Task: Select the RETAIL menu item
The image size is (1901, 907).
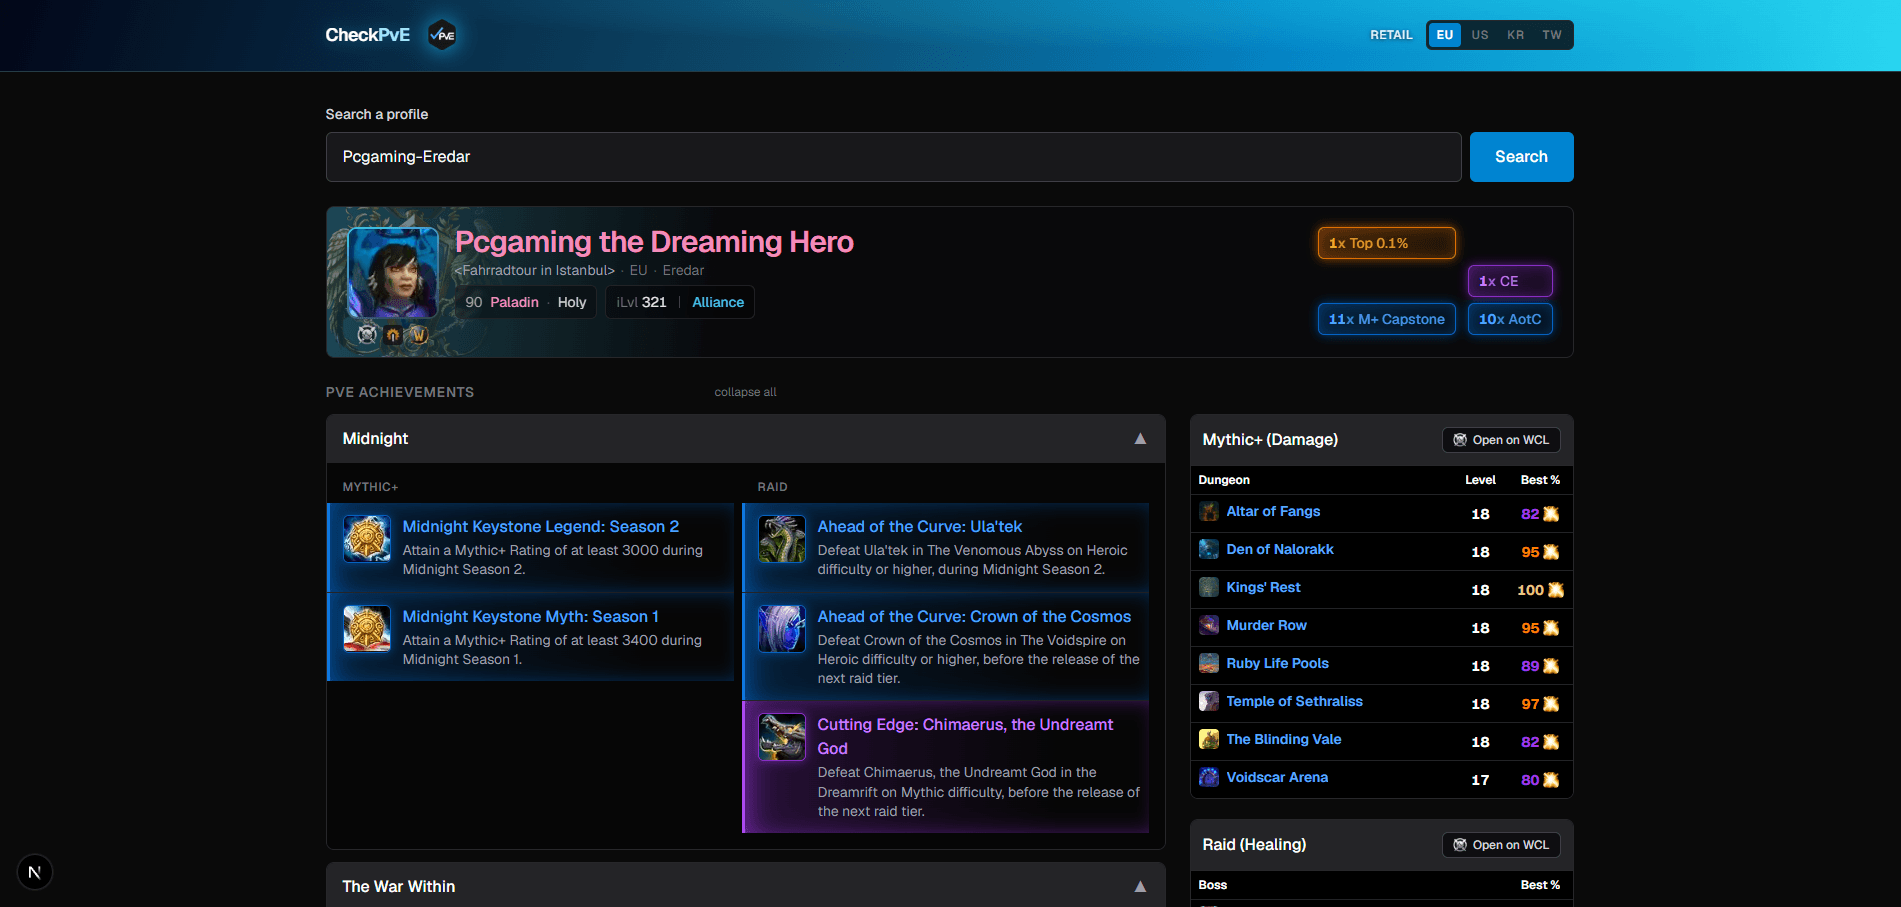Action: pyautogui.click(x=1391, y=35)
